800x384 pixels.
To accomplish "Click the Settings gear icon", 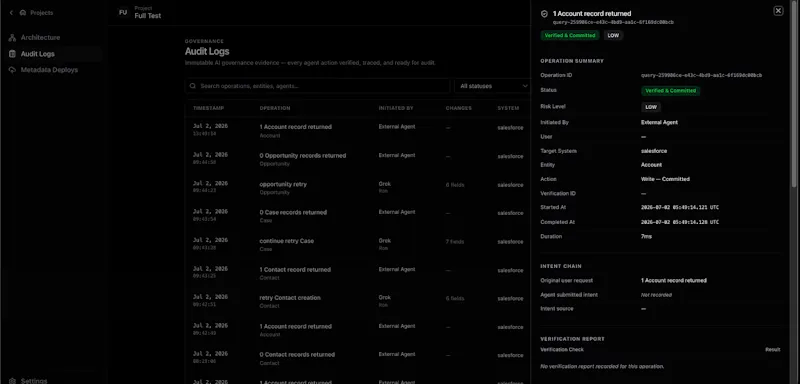I will (12, 380).
